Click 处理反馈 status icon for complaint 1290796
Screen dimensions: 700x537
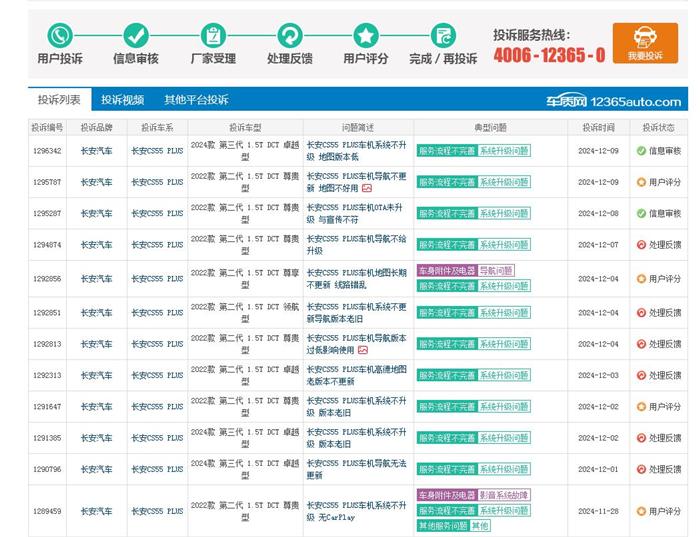click(x=641, y=469)
